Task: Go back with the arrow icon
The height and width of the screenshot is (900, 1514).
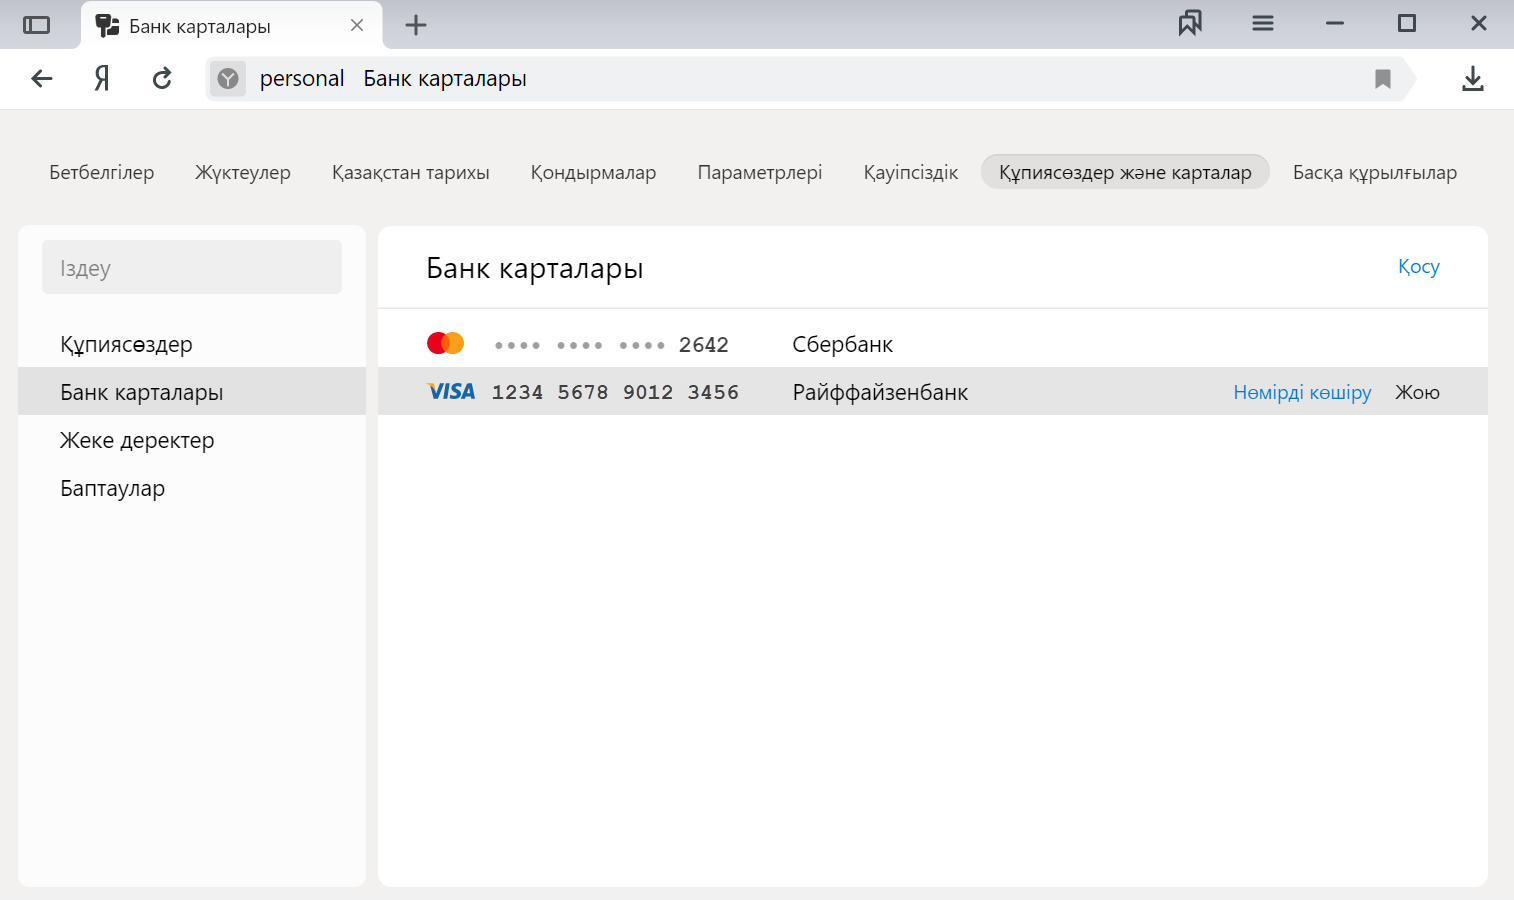Action: [x=41, y=78]
